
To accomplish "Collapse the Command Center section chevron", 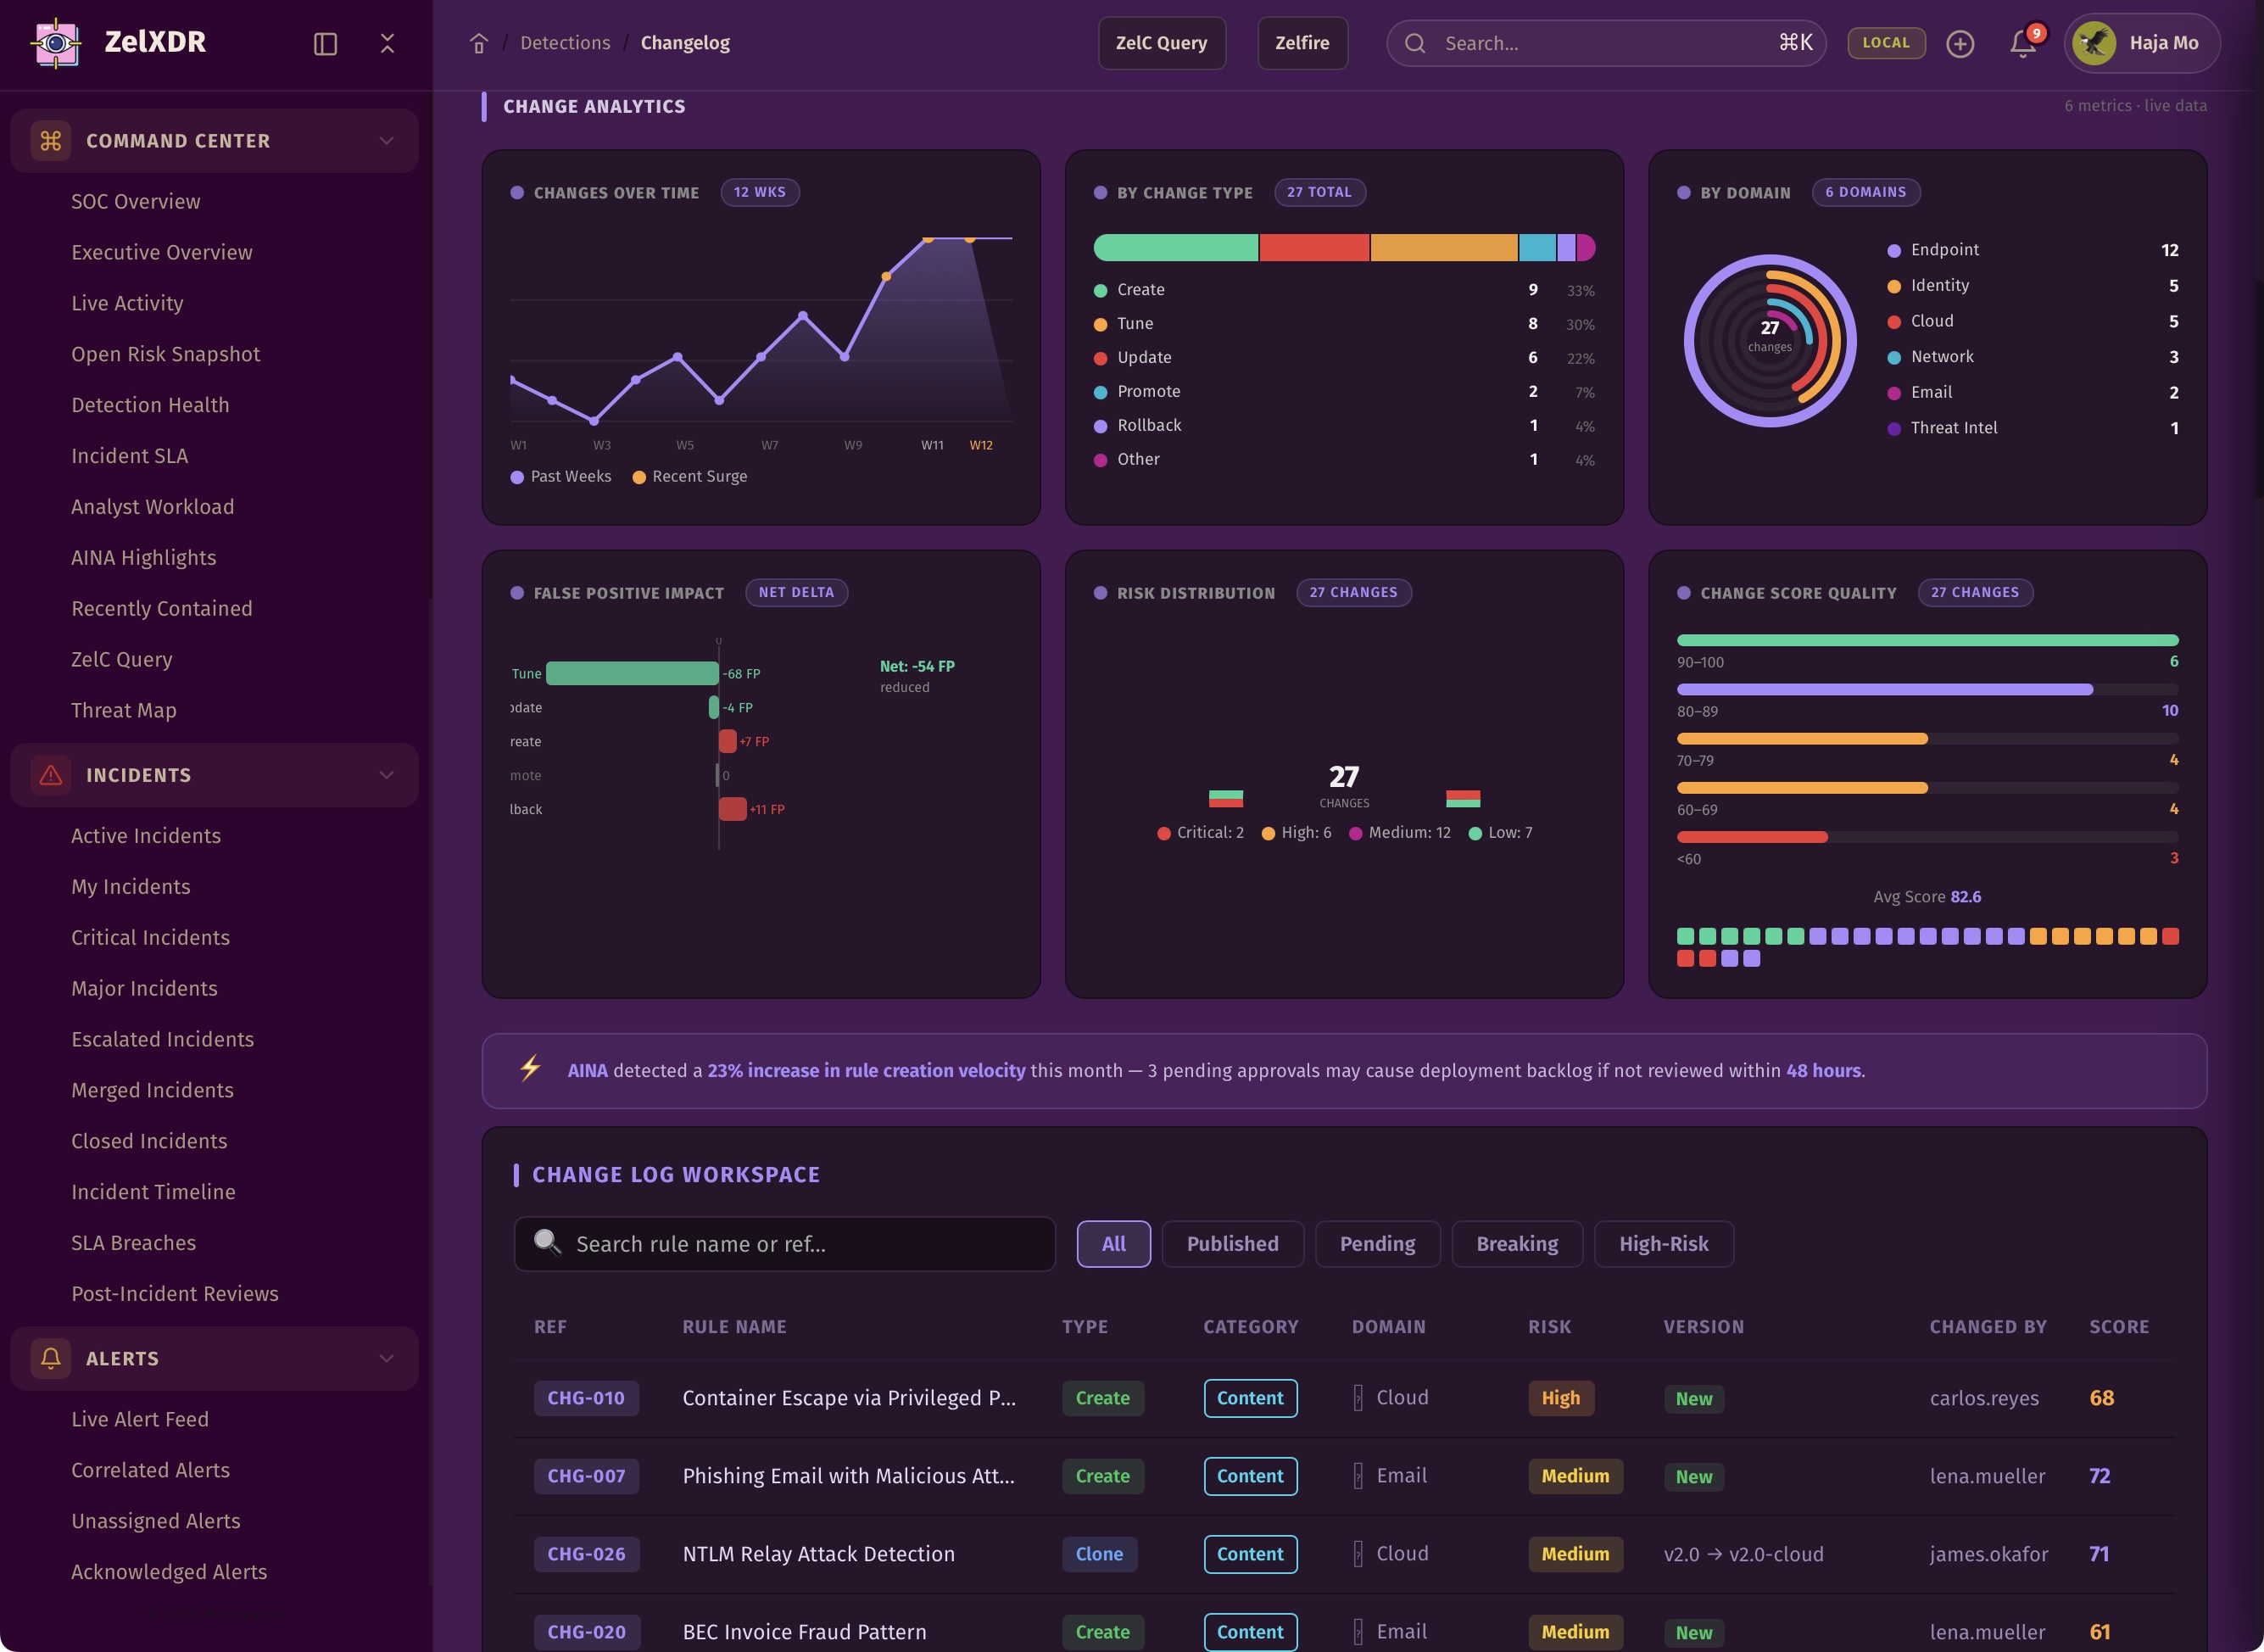I will (x=386, y=141).
